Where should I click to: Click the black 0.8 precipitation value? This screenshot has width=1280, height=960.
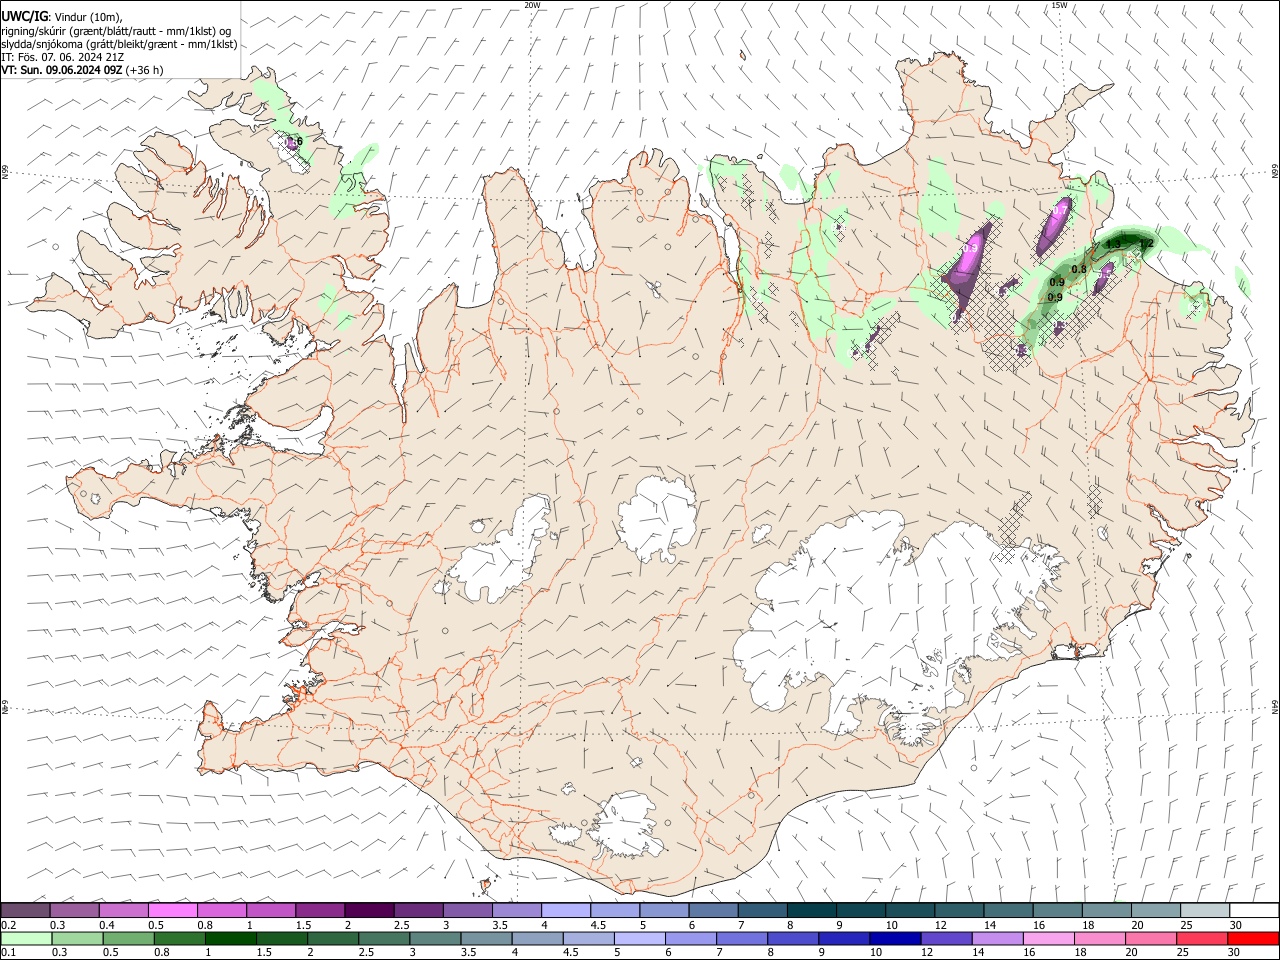tap(1079, 269)
